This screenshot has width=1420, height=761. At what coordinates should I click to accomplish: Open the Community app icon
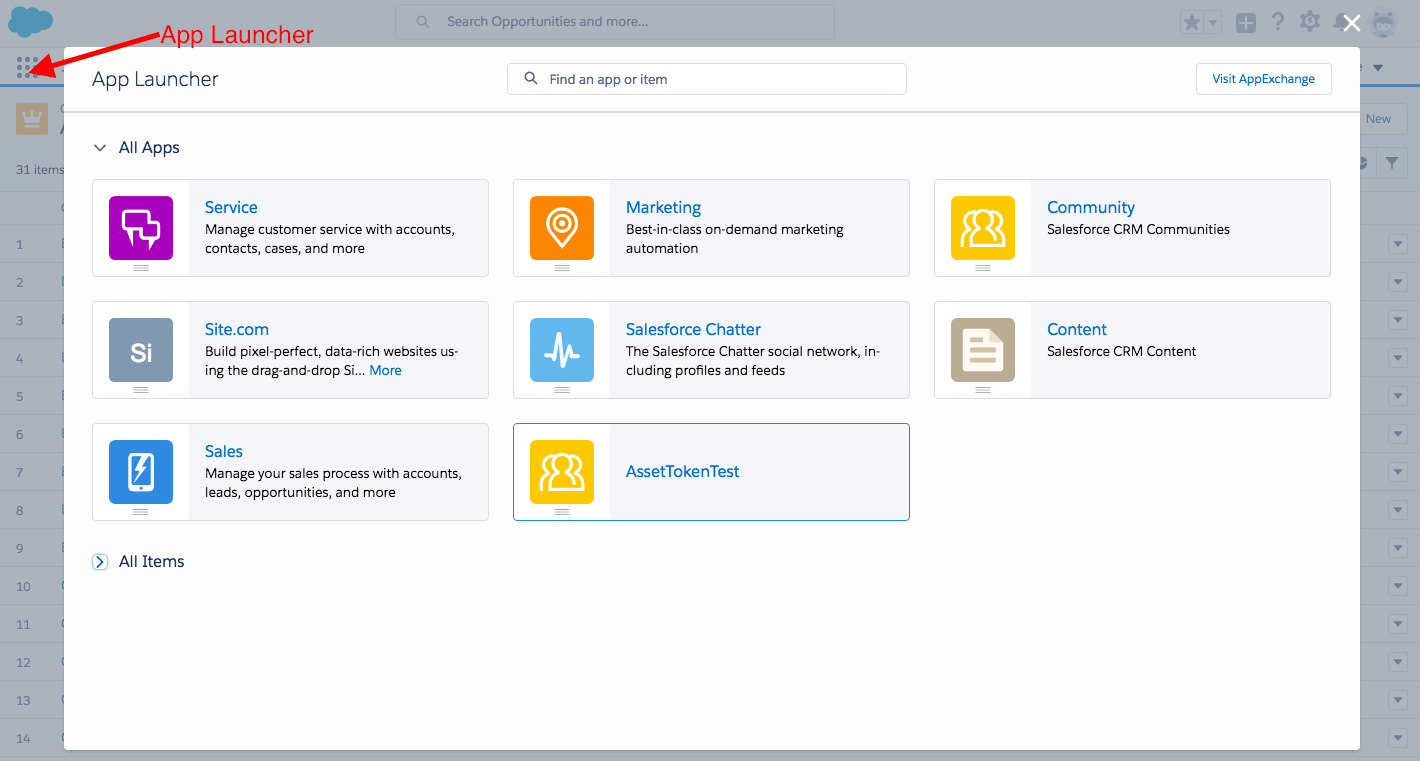point(983,228)
